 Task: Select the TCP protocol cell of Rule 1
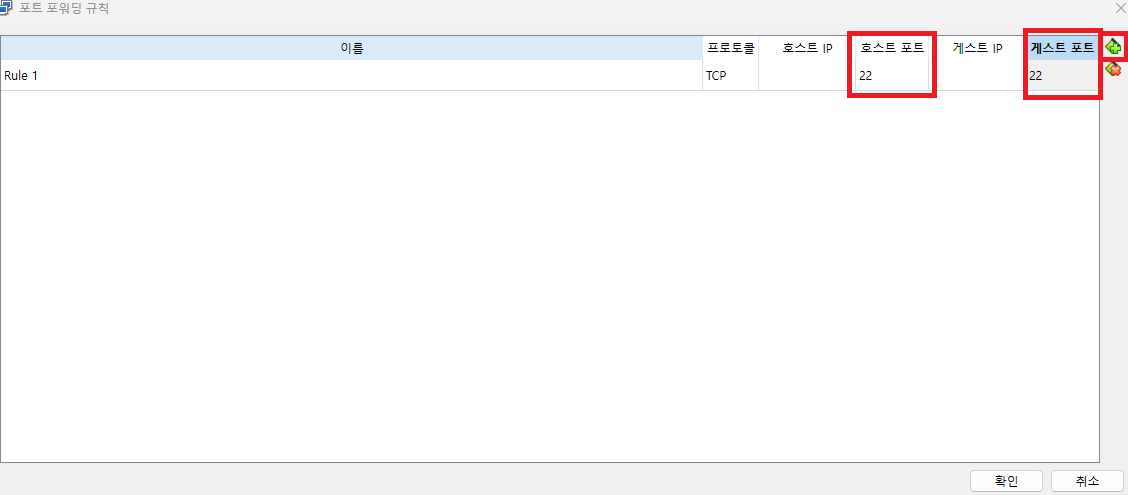(730, 75)
